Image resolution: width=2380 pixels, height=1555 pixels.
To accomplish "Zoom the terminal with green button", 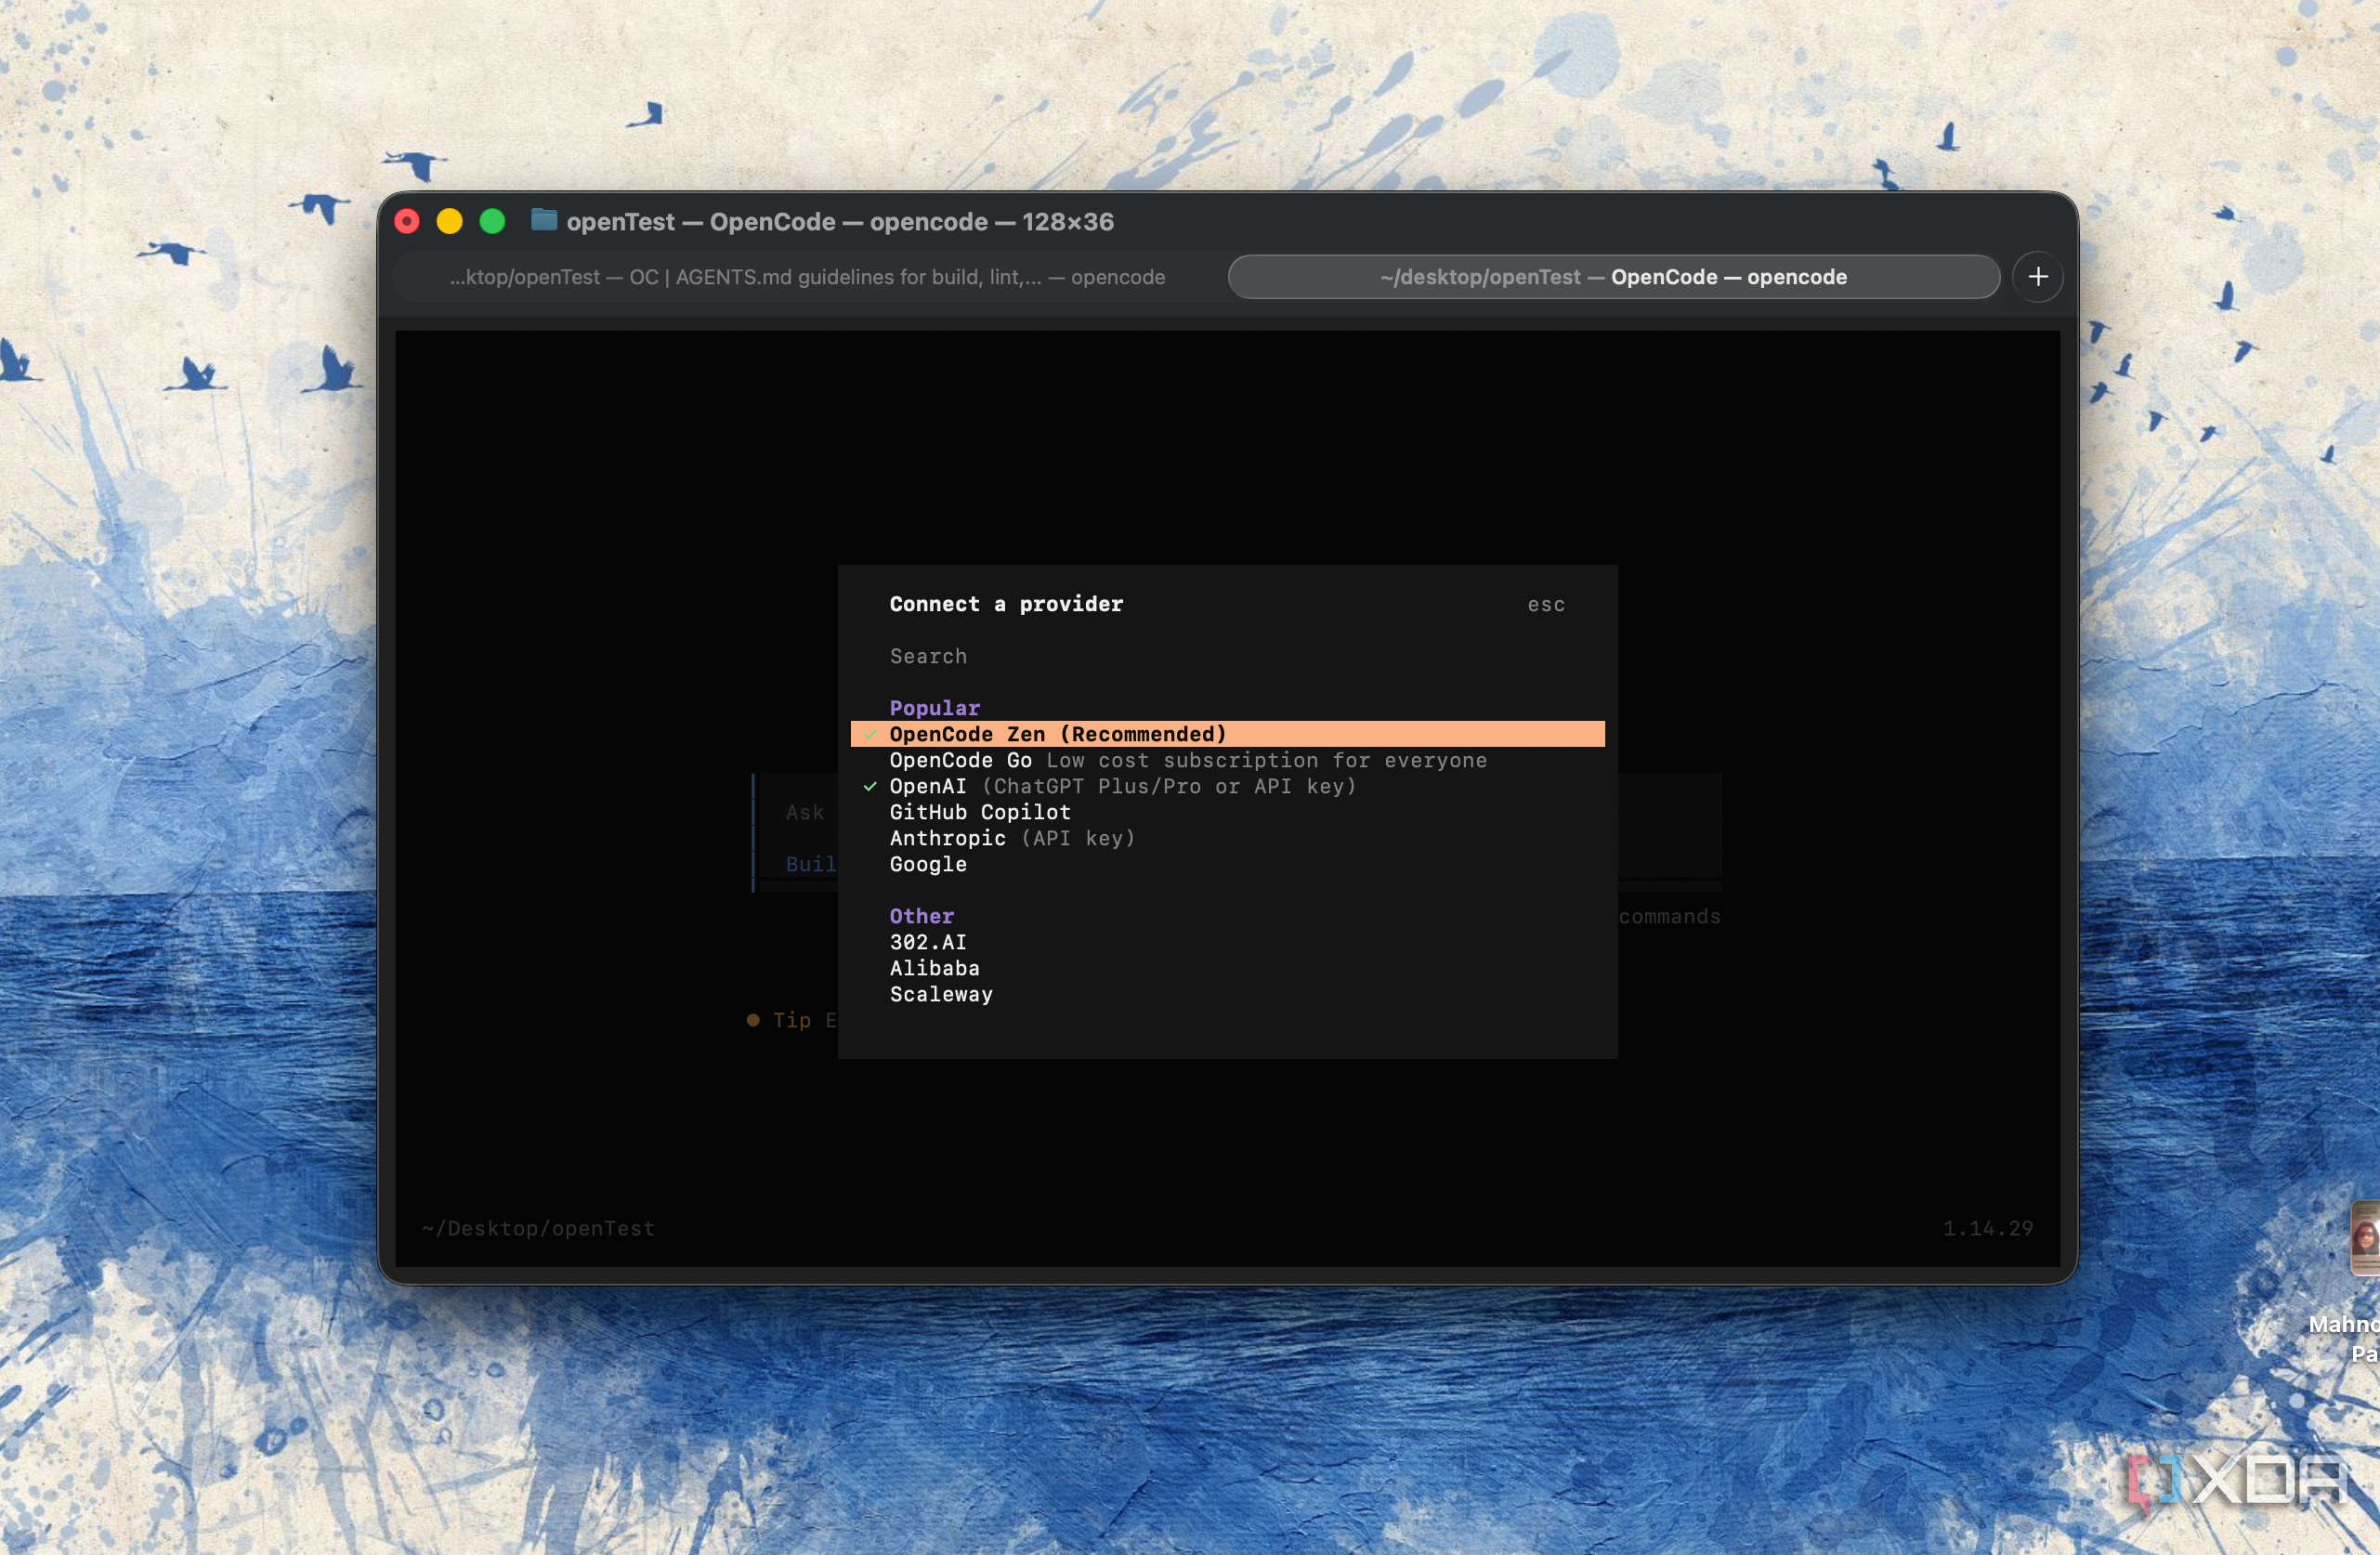I will point(492,221).
